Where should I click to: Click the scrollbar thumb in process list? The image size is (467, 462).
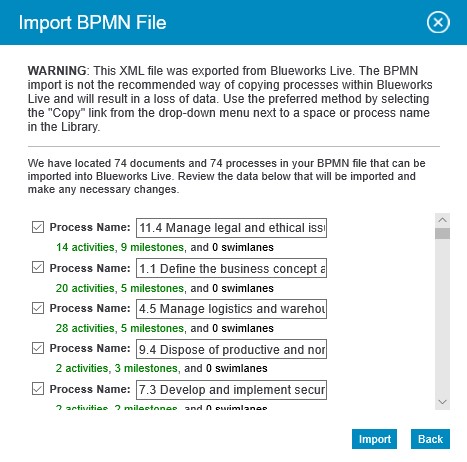click(442, 233)
